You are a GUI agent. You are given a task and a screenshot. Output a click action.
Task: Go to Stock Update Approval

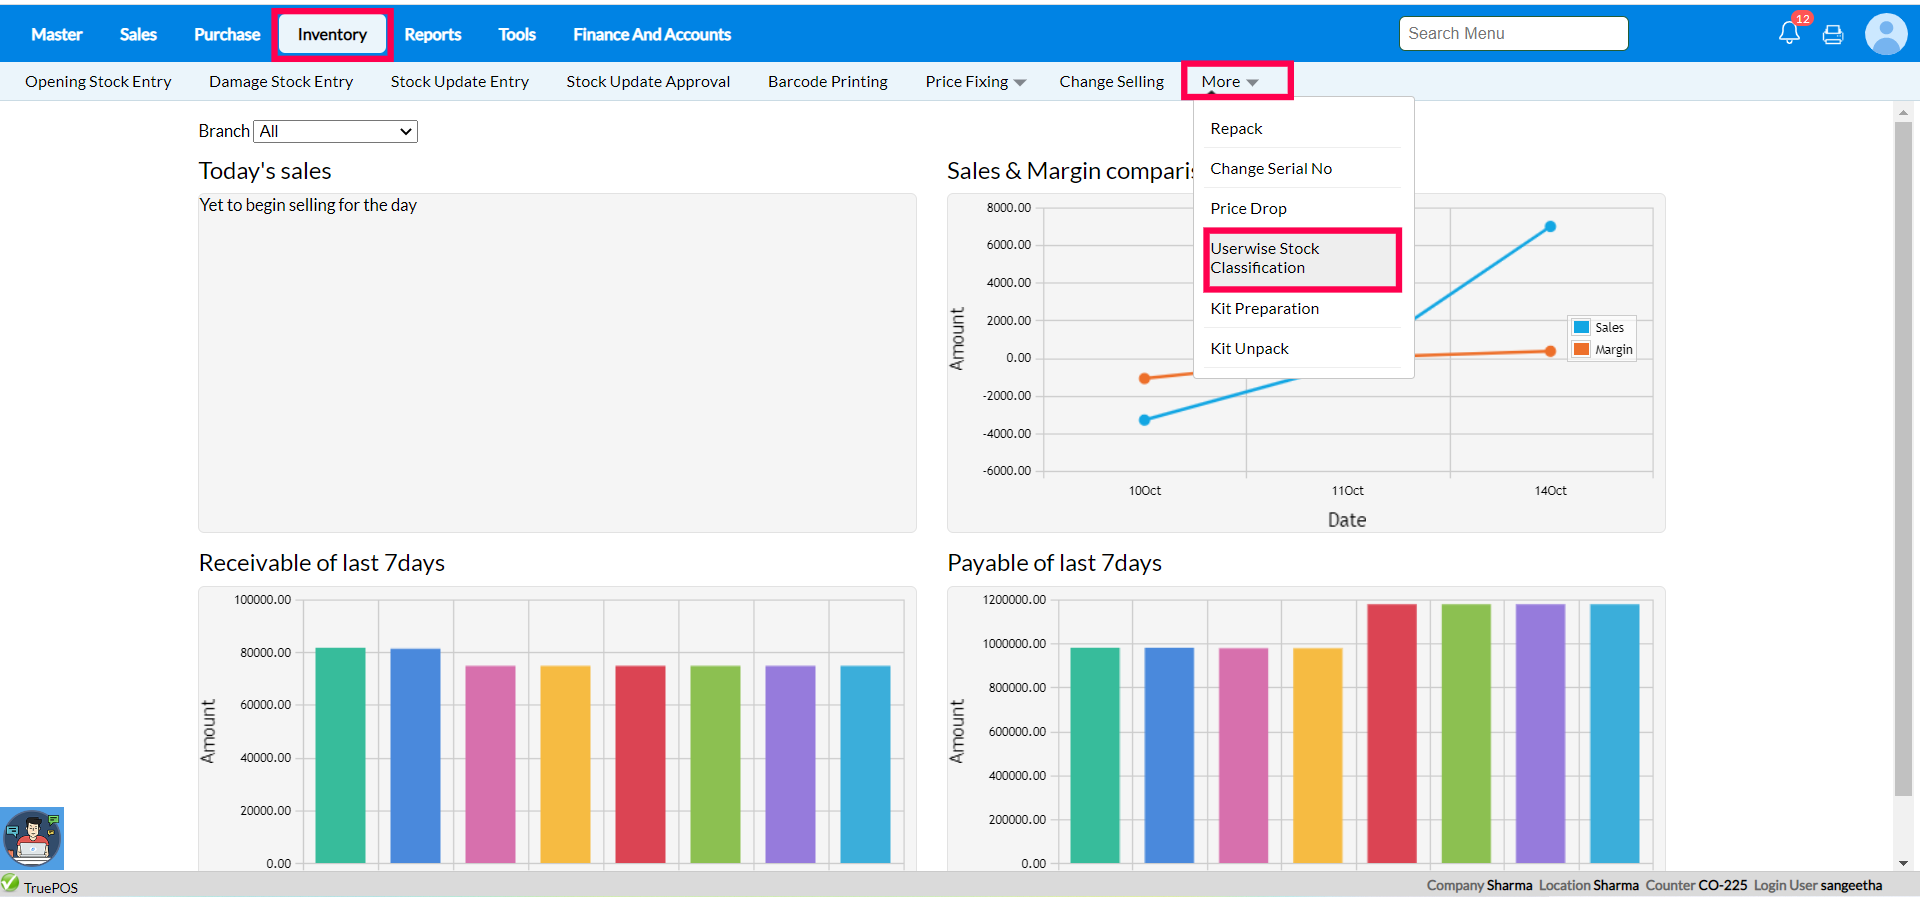coord(648,82)
